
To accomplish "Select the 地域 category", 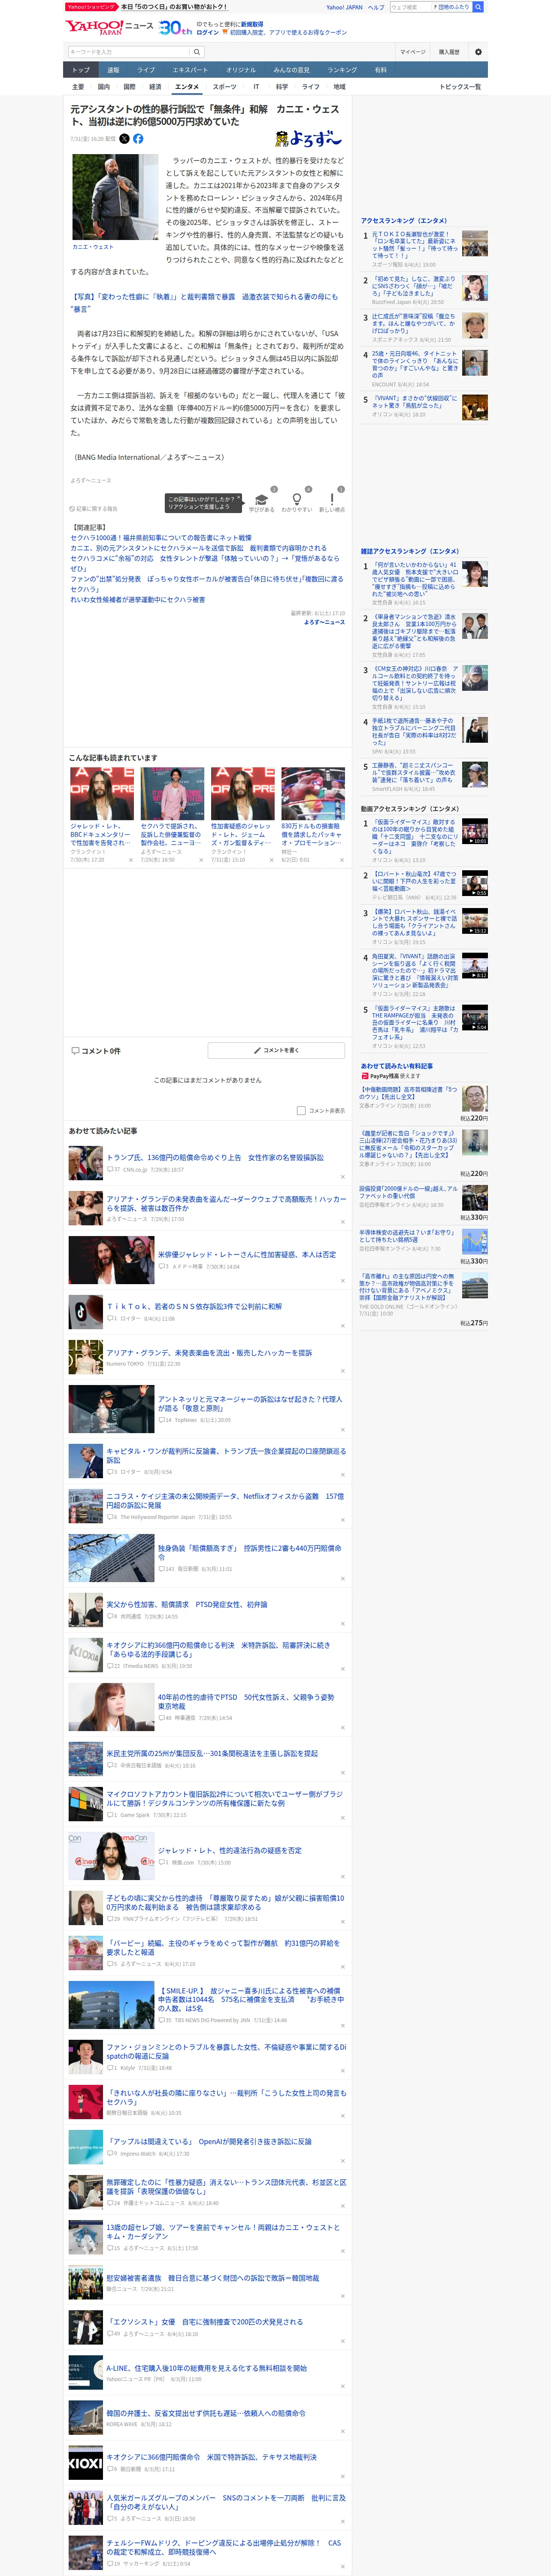I will pyautogui.click(x=340, y=87).
